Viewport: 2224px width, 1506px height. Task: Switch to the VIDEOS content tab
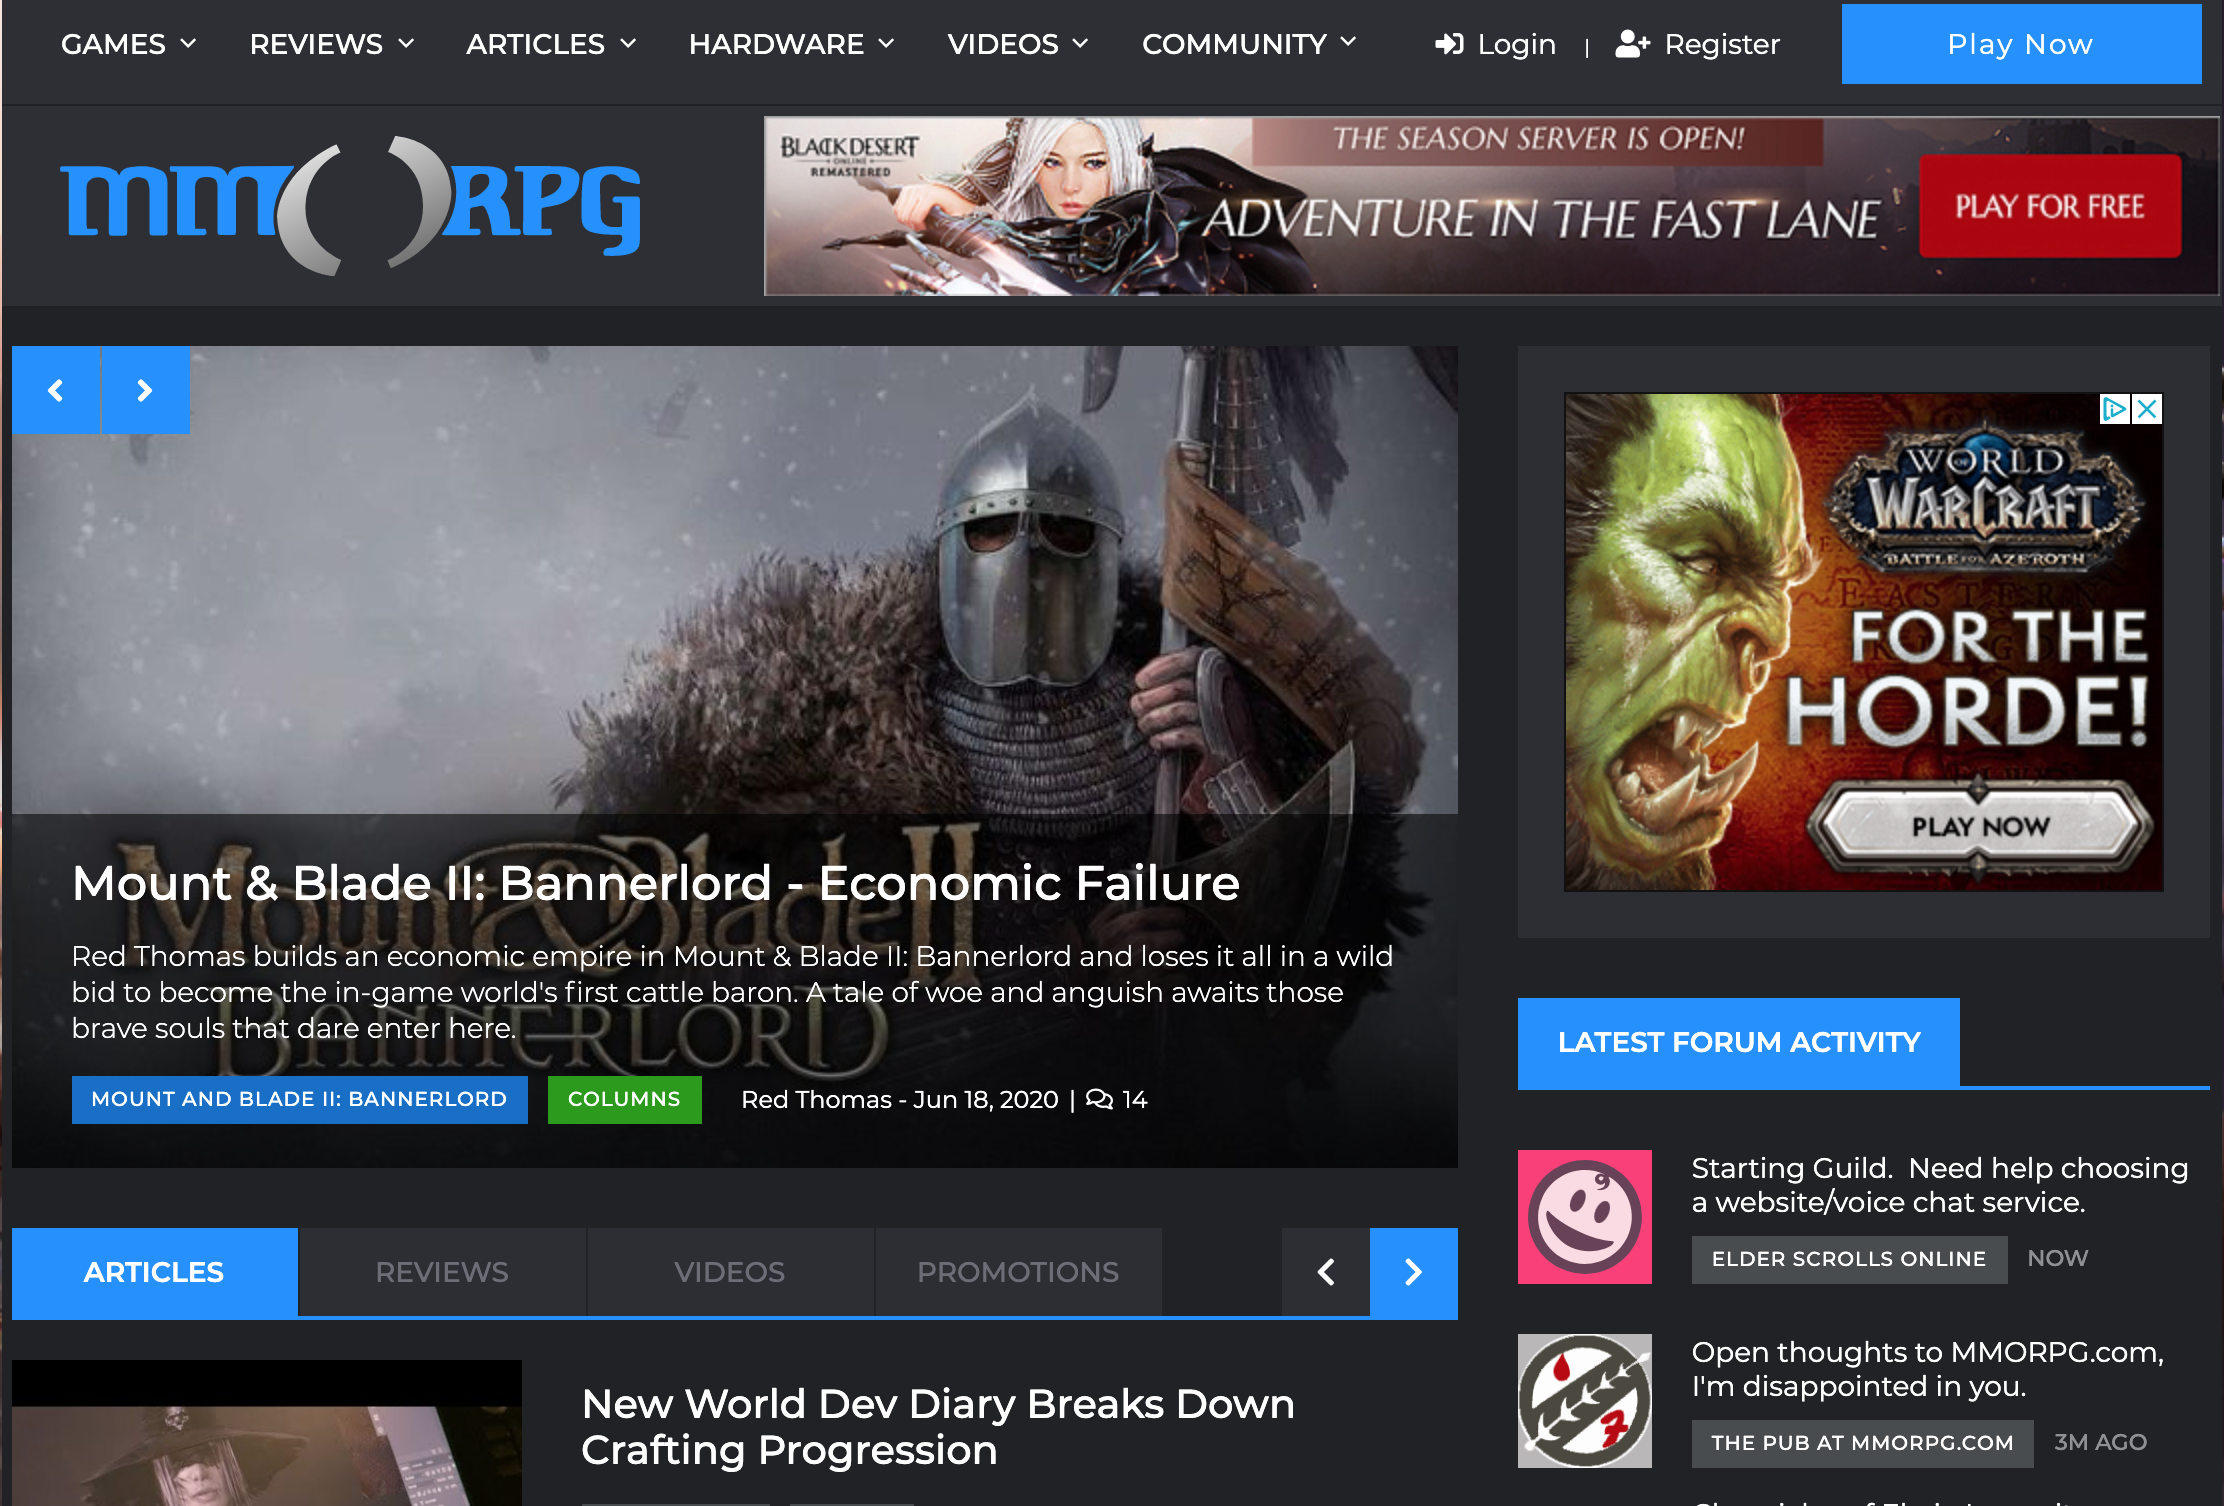(x=730, y=1272)
